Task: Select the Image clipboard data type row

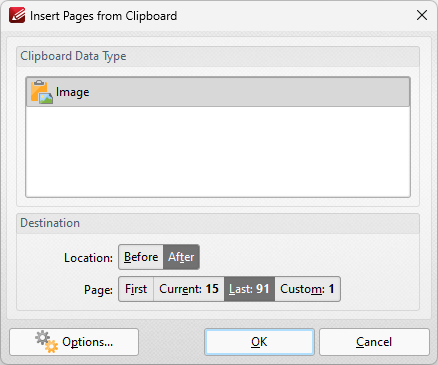Action: 218,92
